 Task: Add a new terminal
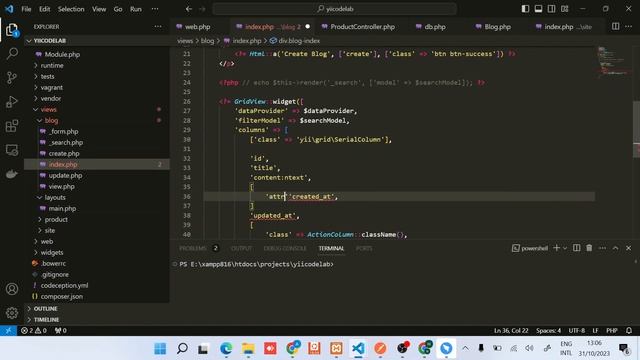click(x=556, y=248)
